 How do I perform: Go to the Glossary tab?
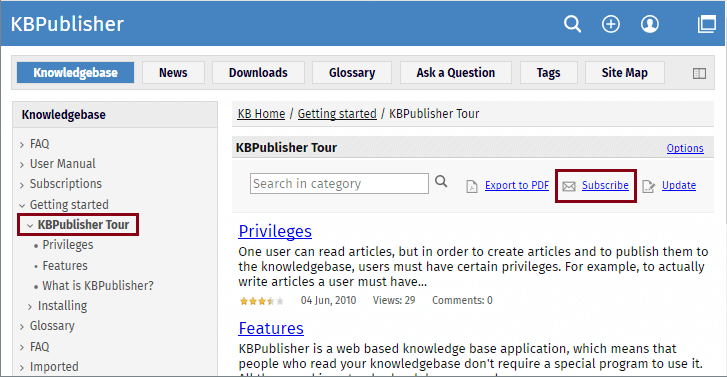point(352,73)
